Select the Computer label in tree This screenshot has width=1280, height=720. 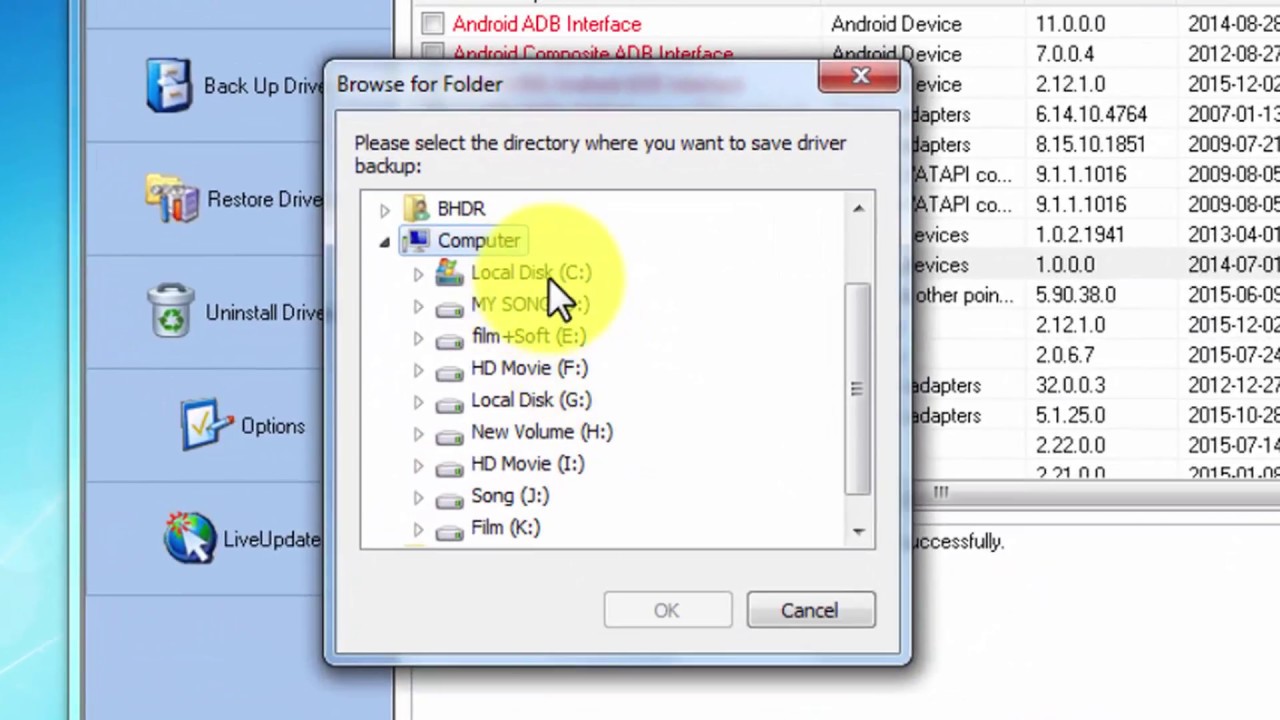tap(479, 240)
